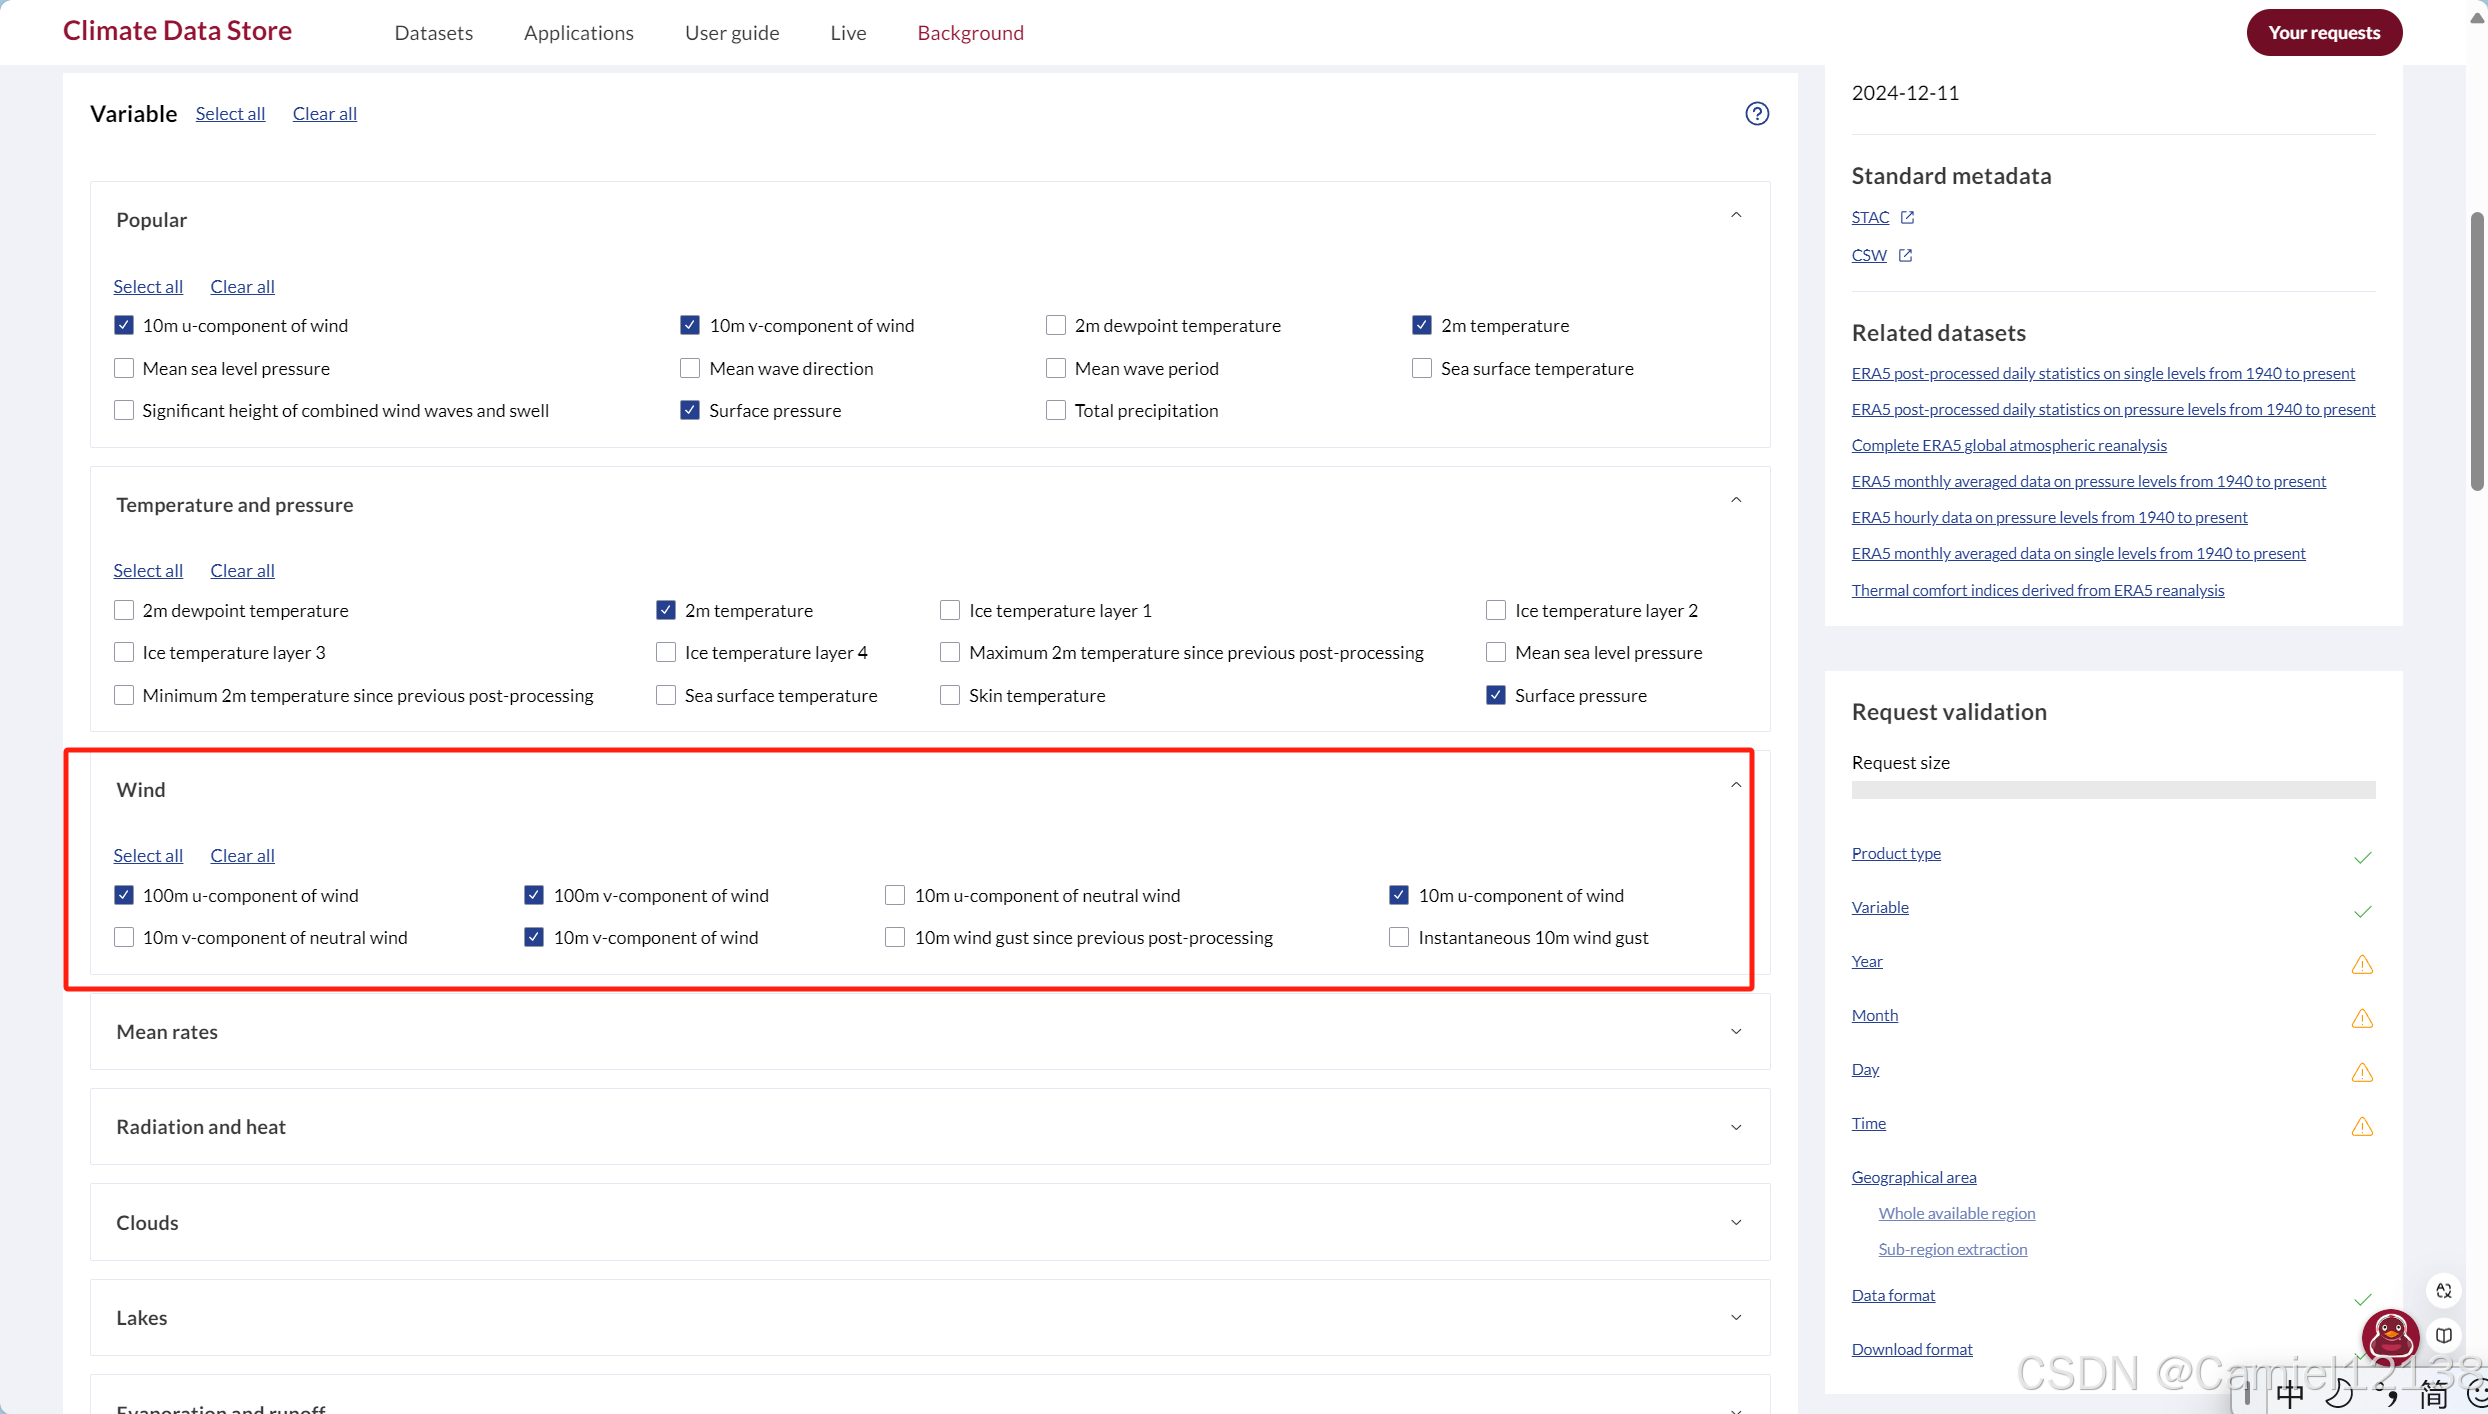
Task: Click the duck chat assistant icon
Action: click(x=2390, y=1335)
